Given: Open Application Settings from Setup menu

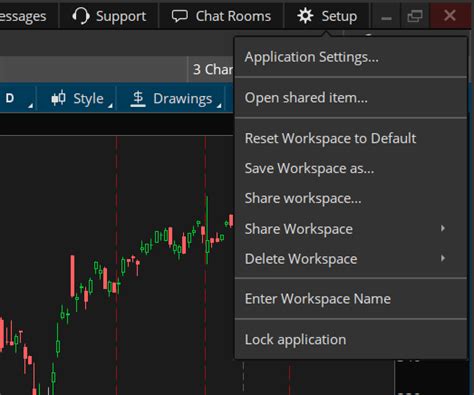Looking at the screenshot, I should [351, 57].
